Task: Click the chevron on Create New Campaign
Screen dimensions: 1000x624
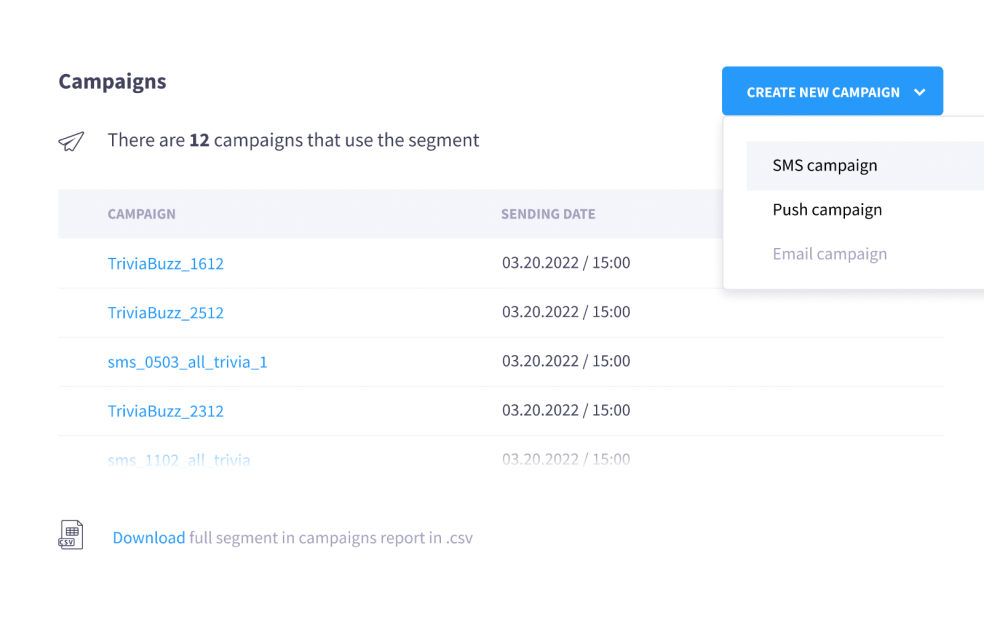Action: tap(920, 93)
